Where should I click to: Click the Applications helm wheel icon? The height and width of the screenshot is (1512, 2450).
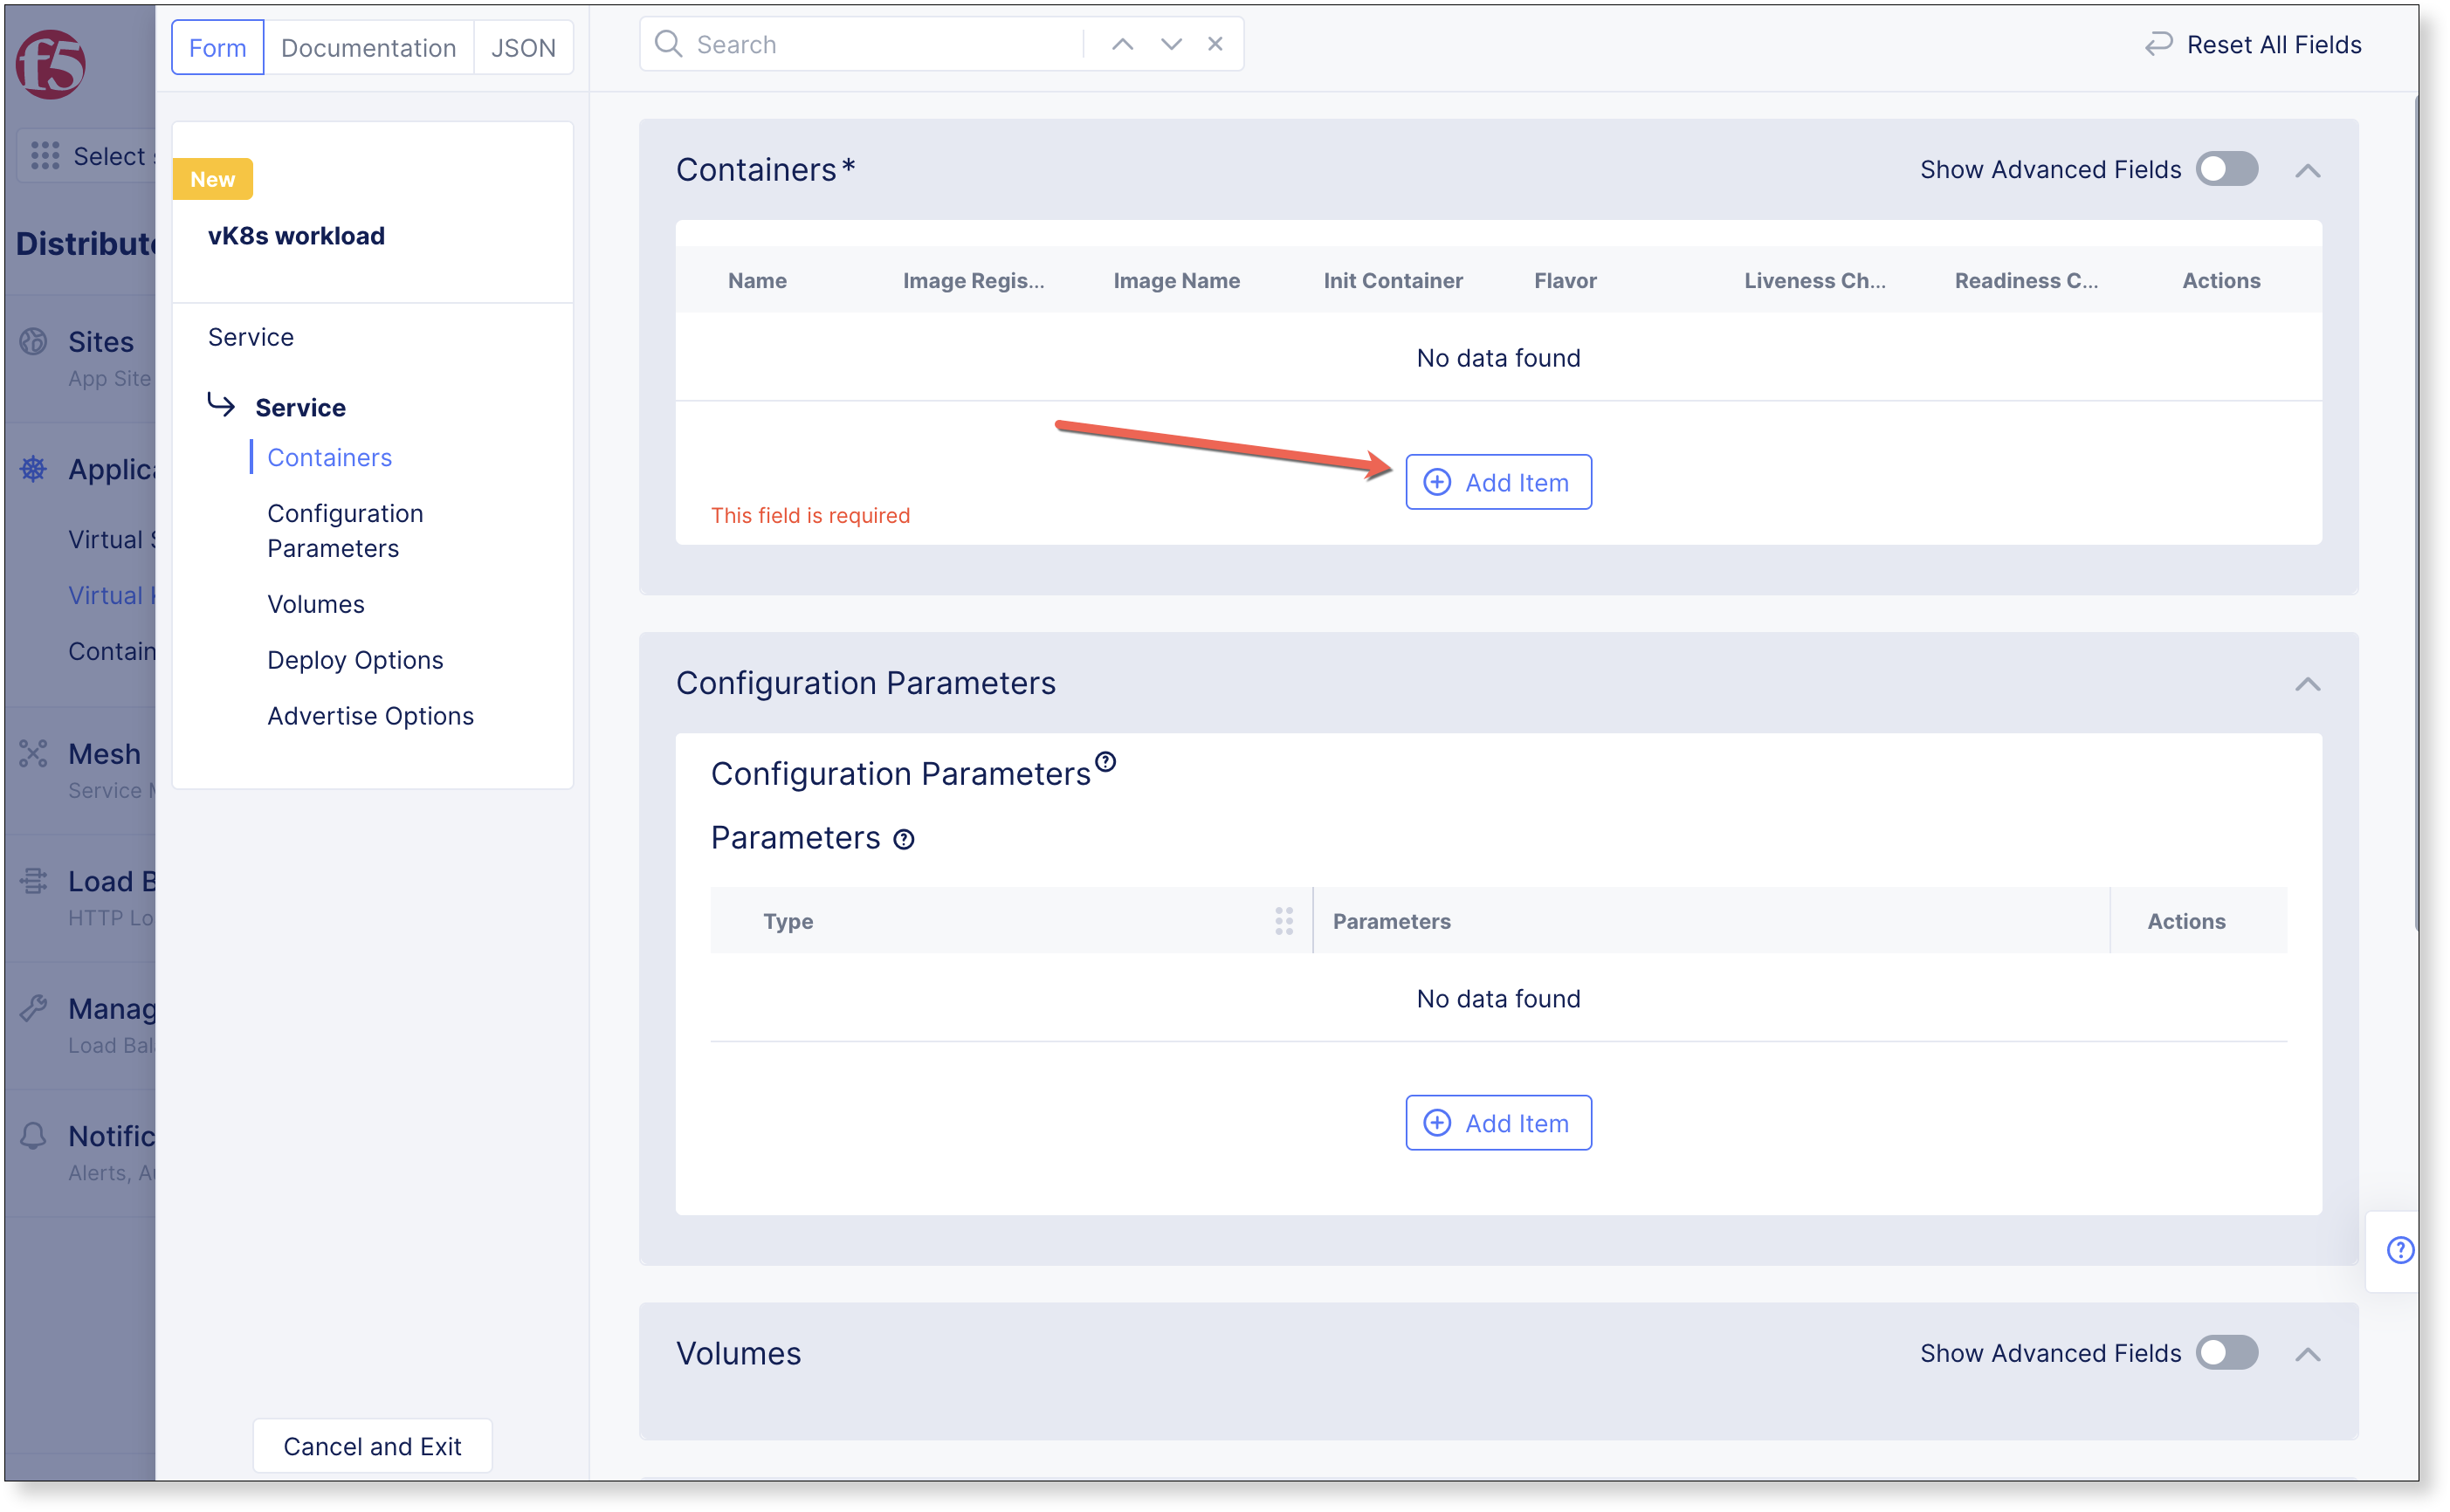(33, 469)
